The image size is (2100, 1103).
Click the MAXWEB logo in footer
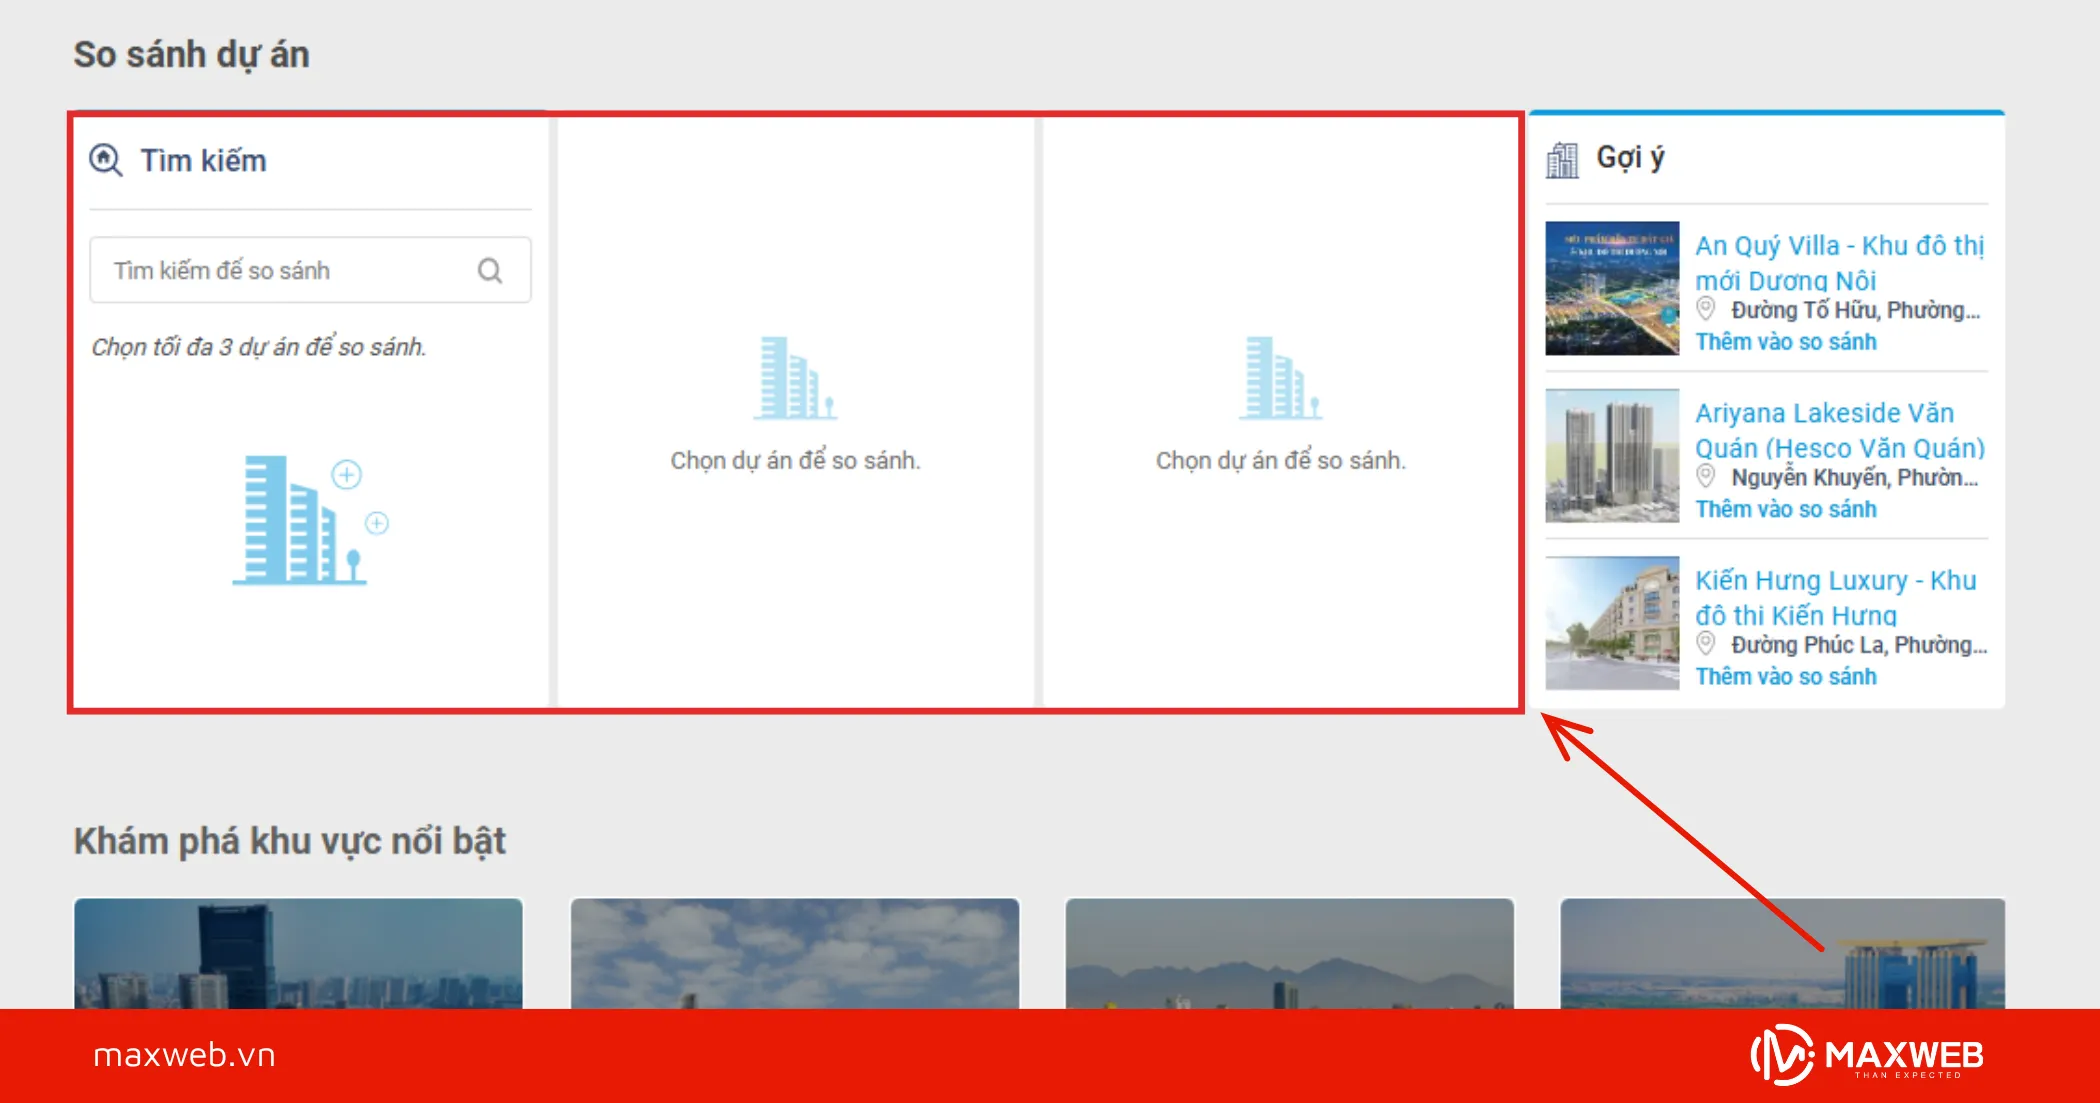1866,1055
